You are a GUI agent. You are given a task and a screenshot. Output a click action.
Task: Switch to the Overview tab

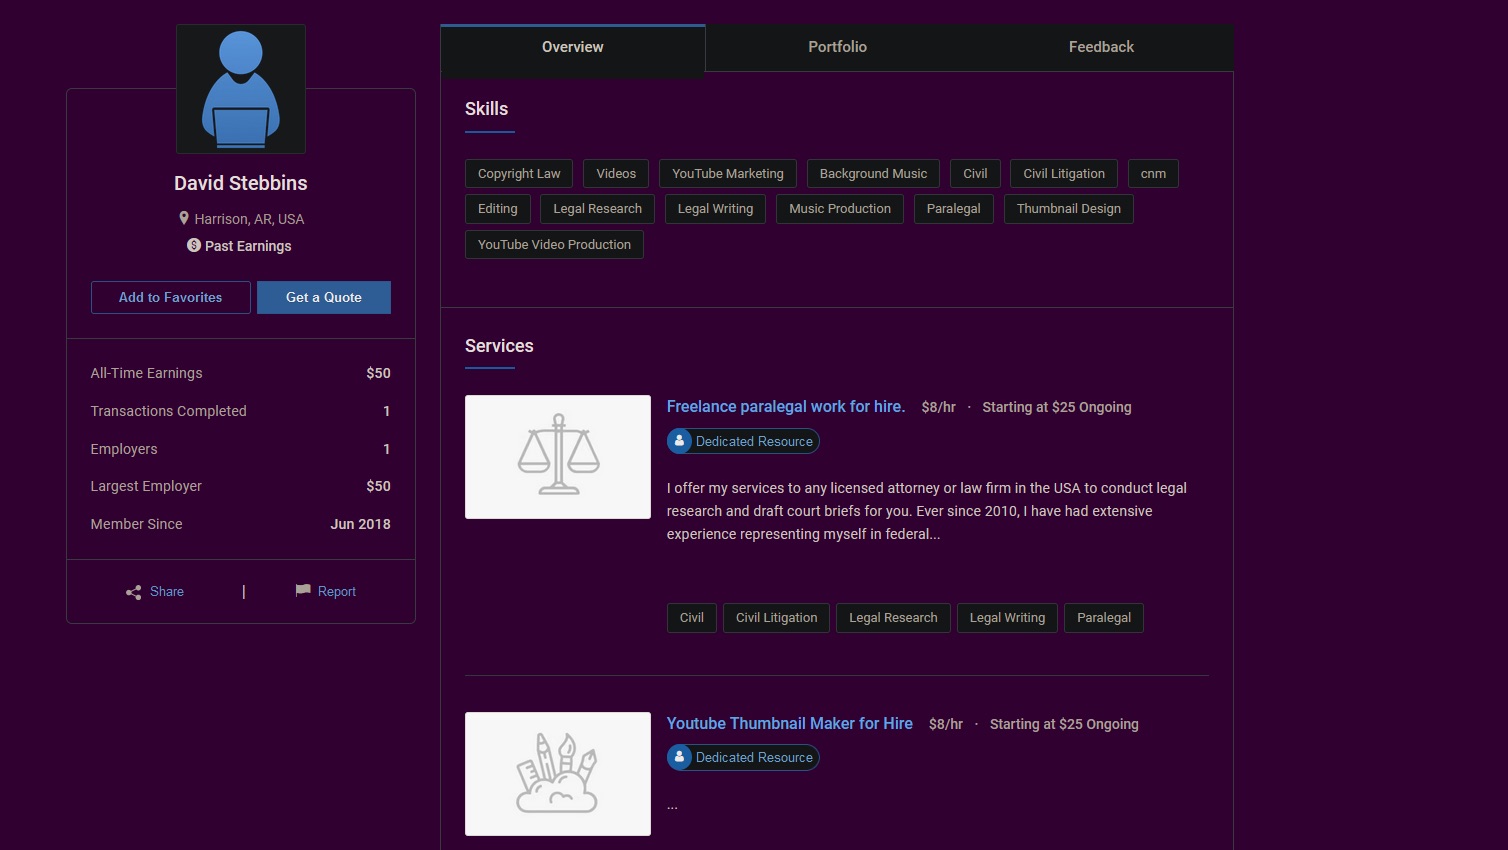[x=573, y=47]
